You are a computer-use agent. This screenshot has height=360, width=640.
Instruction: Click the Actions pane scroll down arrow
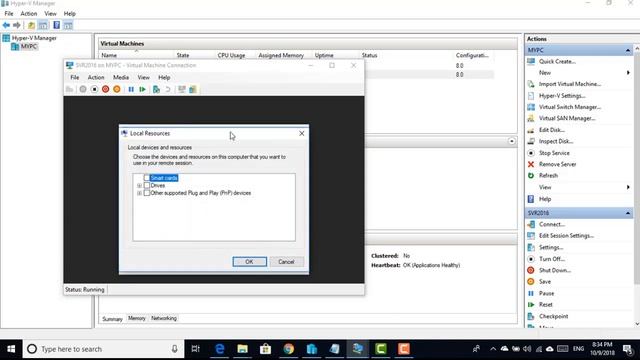click(637, 324)
